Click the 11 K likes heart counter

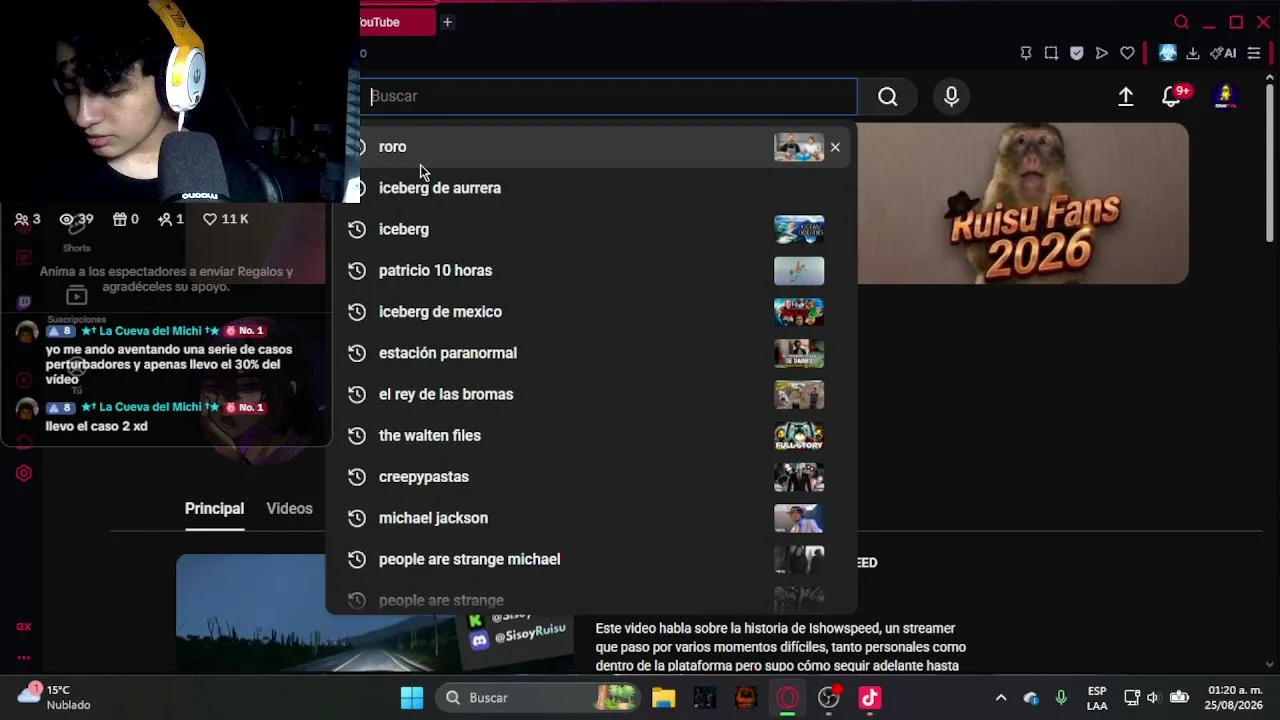coord(226,219)
